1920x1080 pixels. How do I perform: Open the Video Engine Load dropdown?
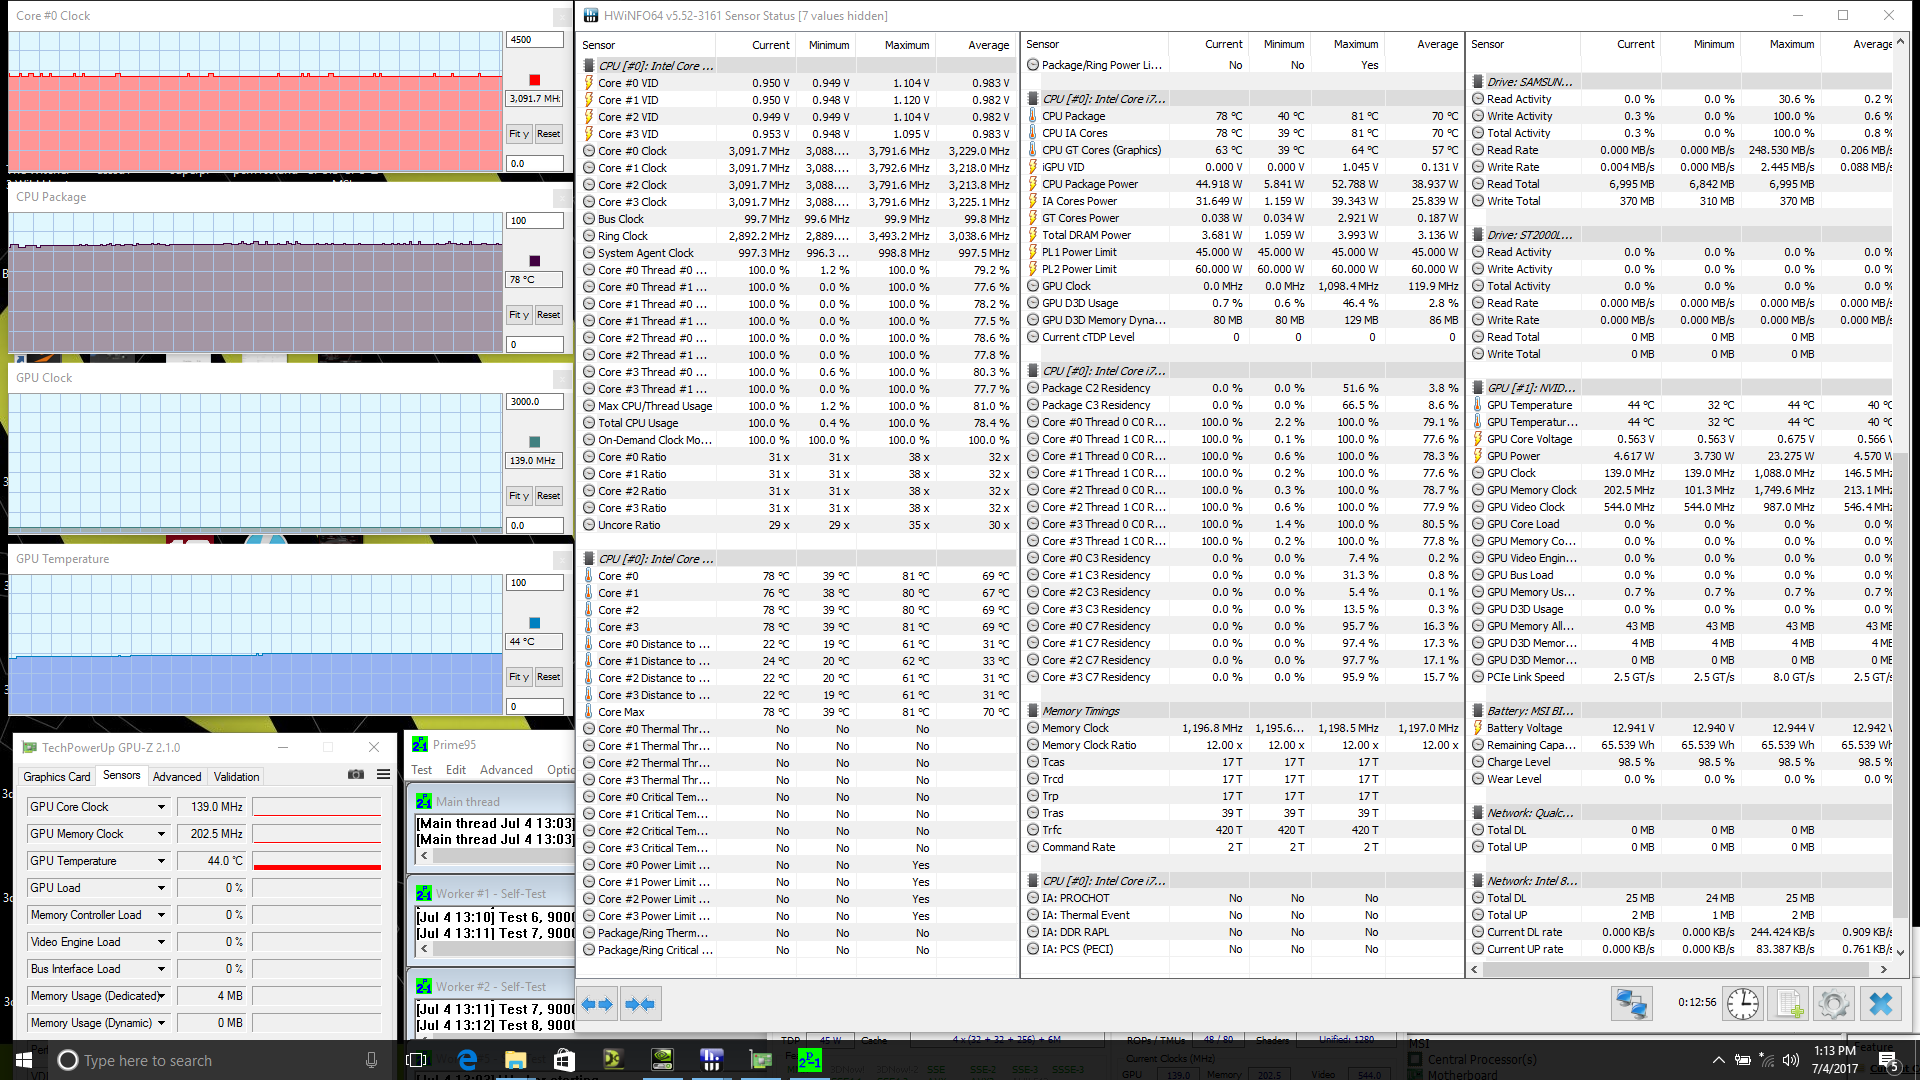click(x=161, y=942)
